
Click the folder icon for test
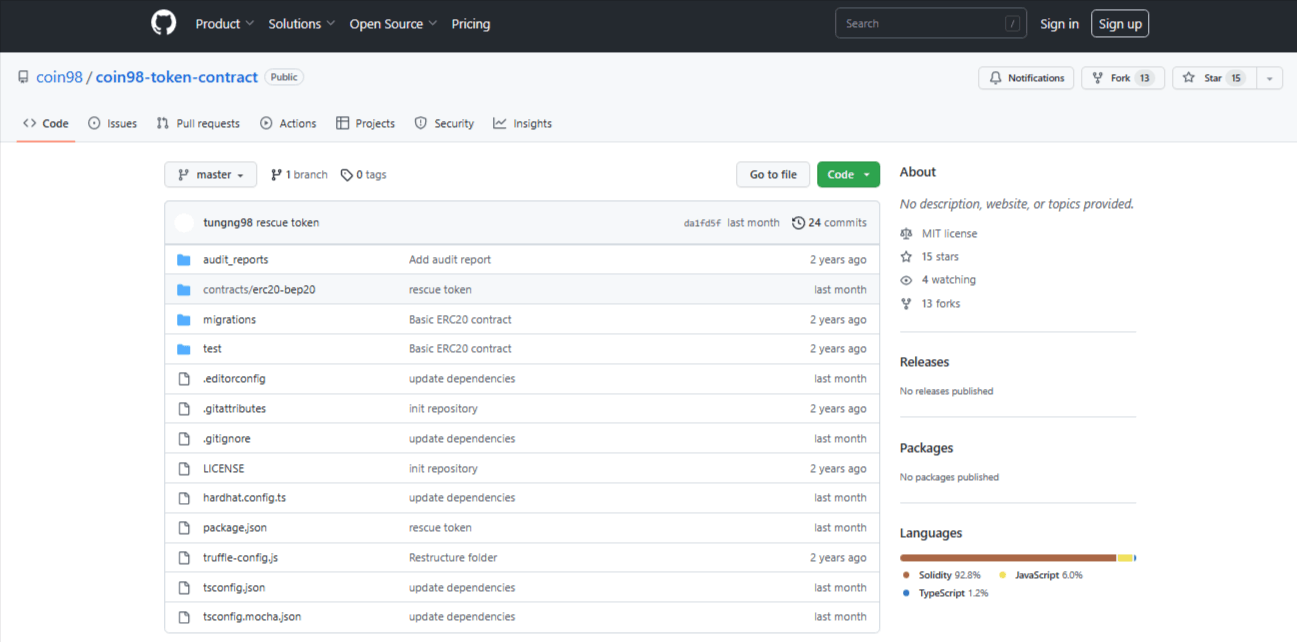[x=184, y=349]
